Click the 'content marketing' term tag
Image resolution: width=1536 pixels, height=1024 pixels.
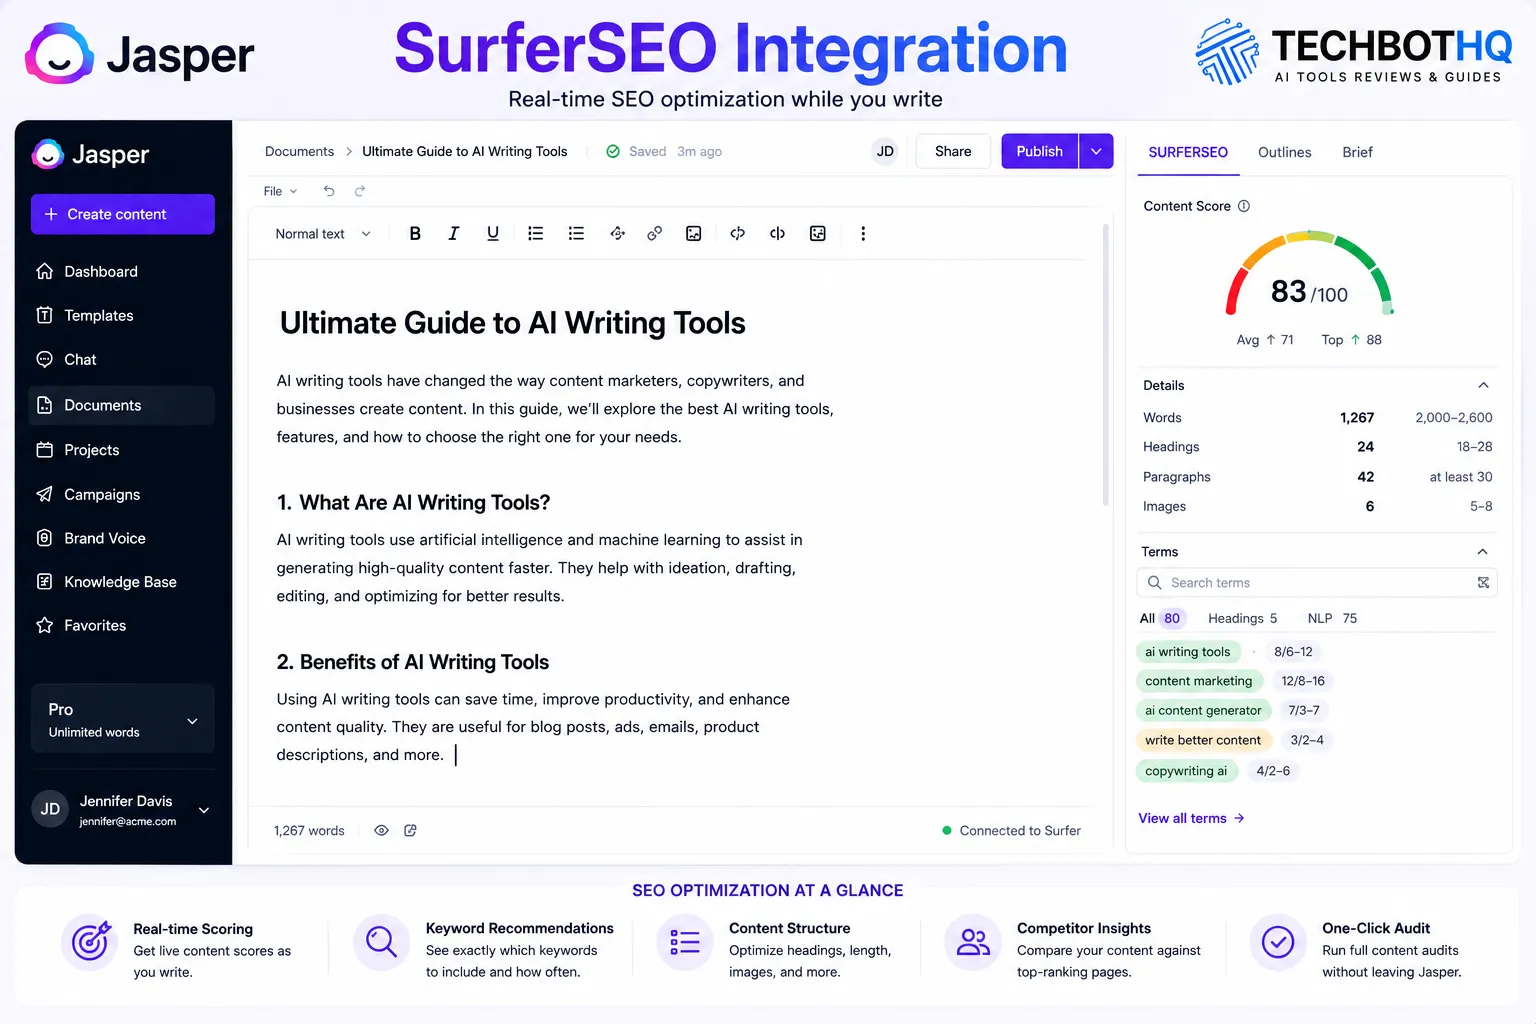(x=1198, y=681)
